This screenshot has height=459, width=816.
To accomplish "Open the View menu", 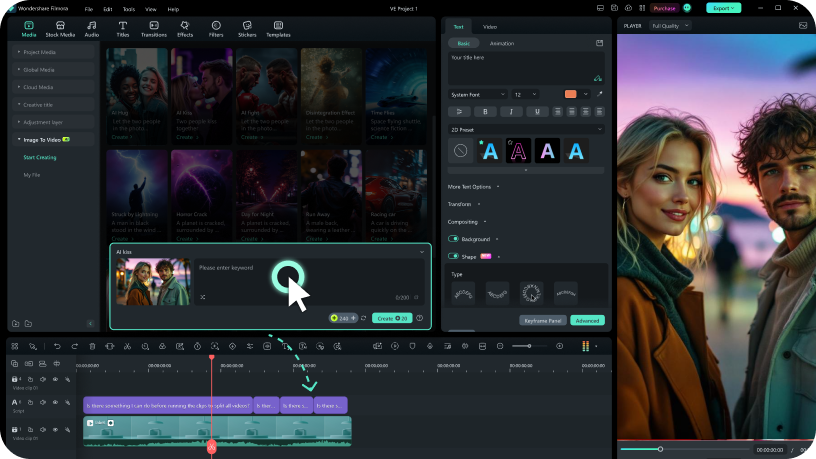I will pyautogui.click(x=150, y=9).
